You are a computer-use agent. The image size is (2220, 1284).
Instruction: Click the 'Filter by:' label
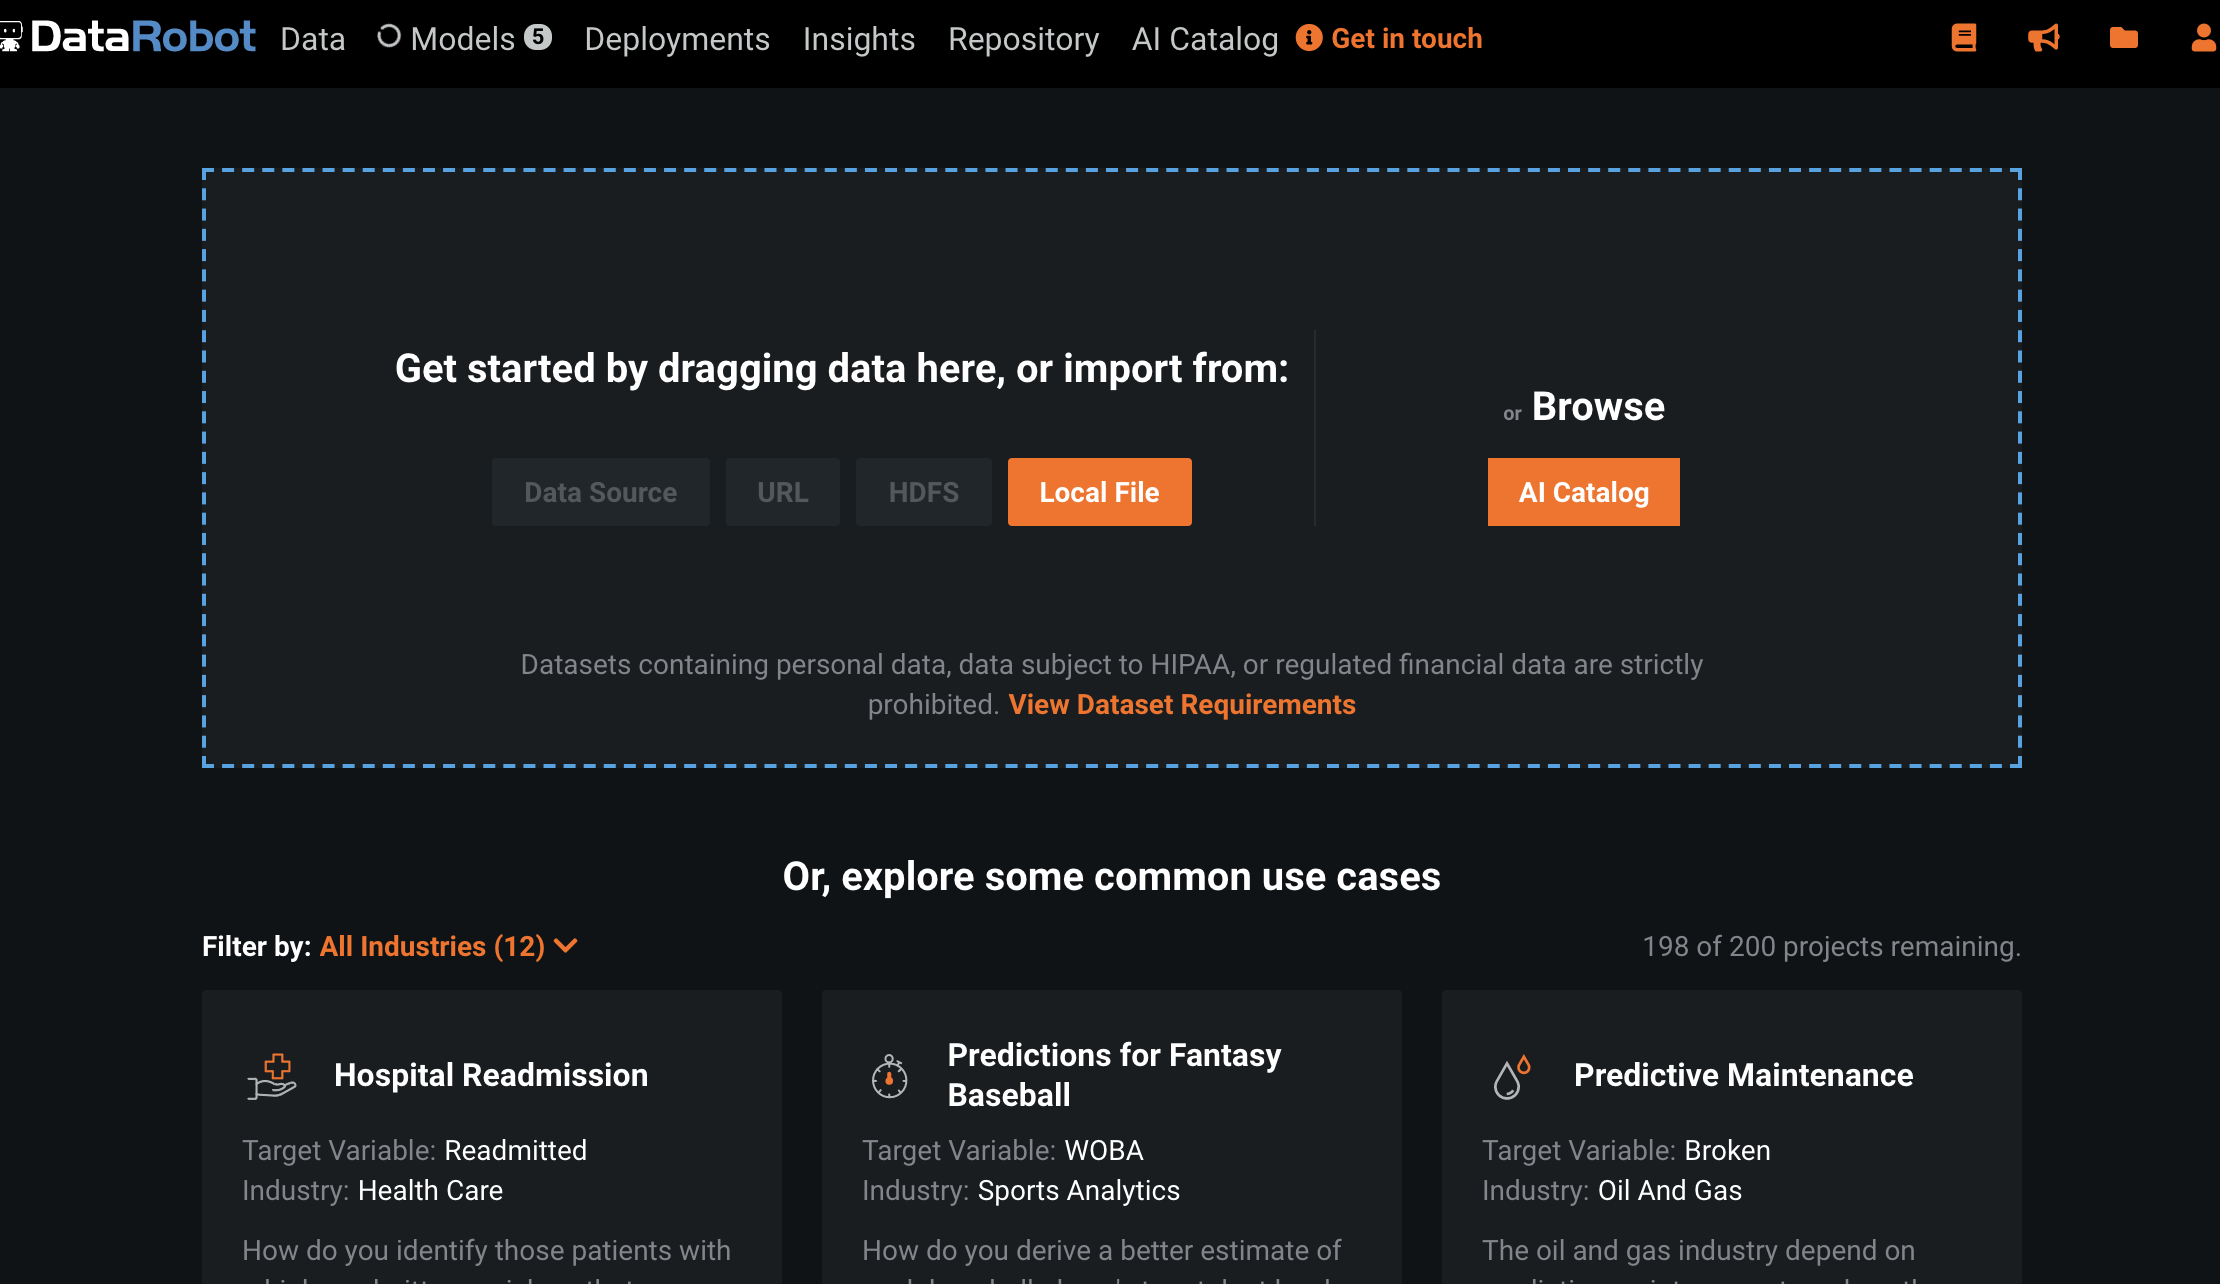pos(257,947)
